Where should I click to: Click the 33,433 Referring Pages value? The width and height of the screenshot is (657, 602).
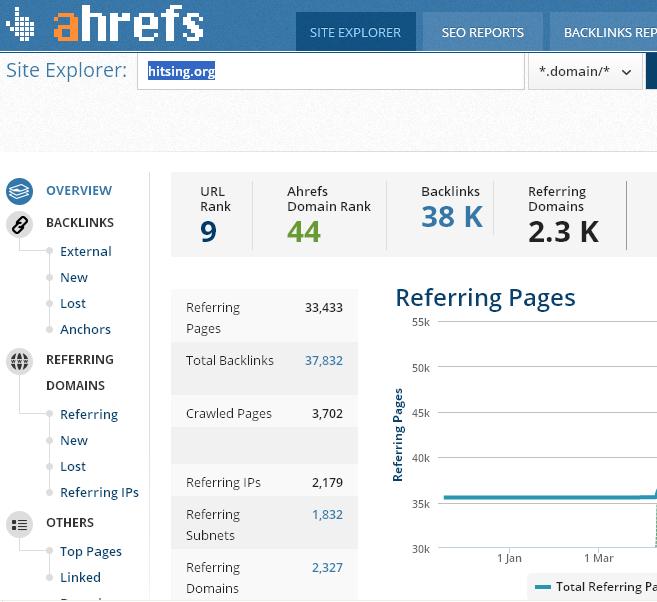pos(324,308)
